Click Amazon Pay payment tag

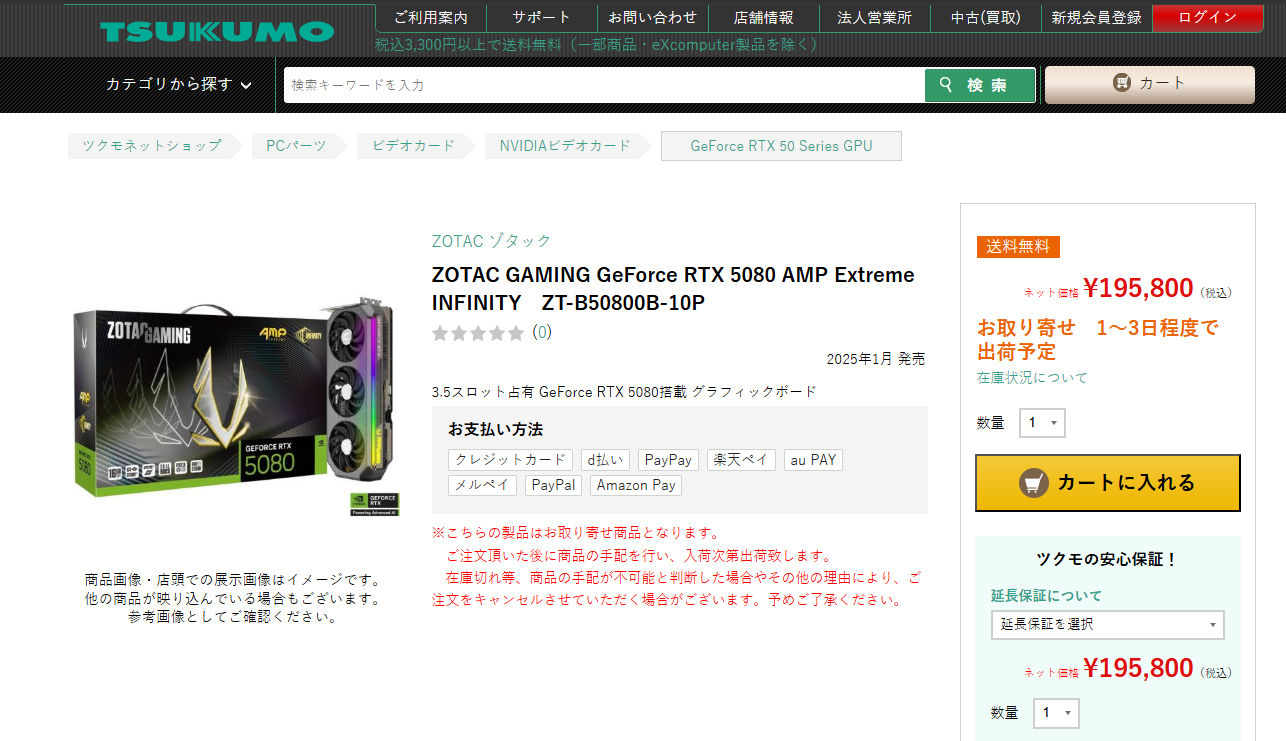(x=636, y=485)
